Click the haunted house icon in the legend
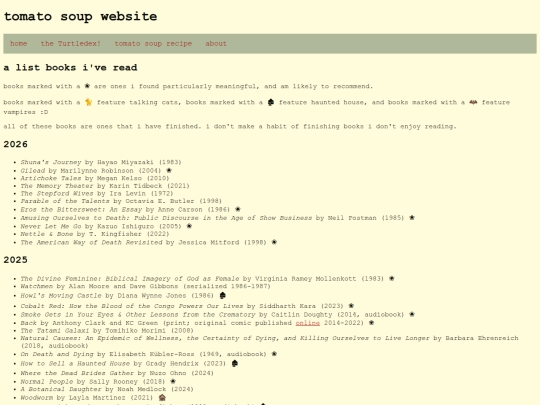This screenshot has width=540, height=405. click(x=271, y=102)
